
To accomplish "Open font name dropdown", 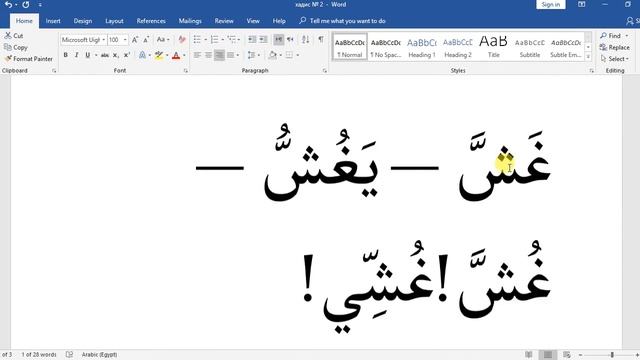I will point(103,40).
